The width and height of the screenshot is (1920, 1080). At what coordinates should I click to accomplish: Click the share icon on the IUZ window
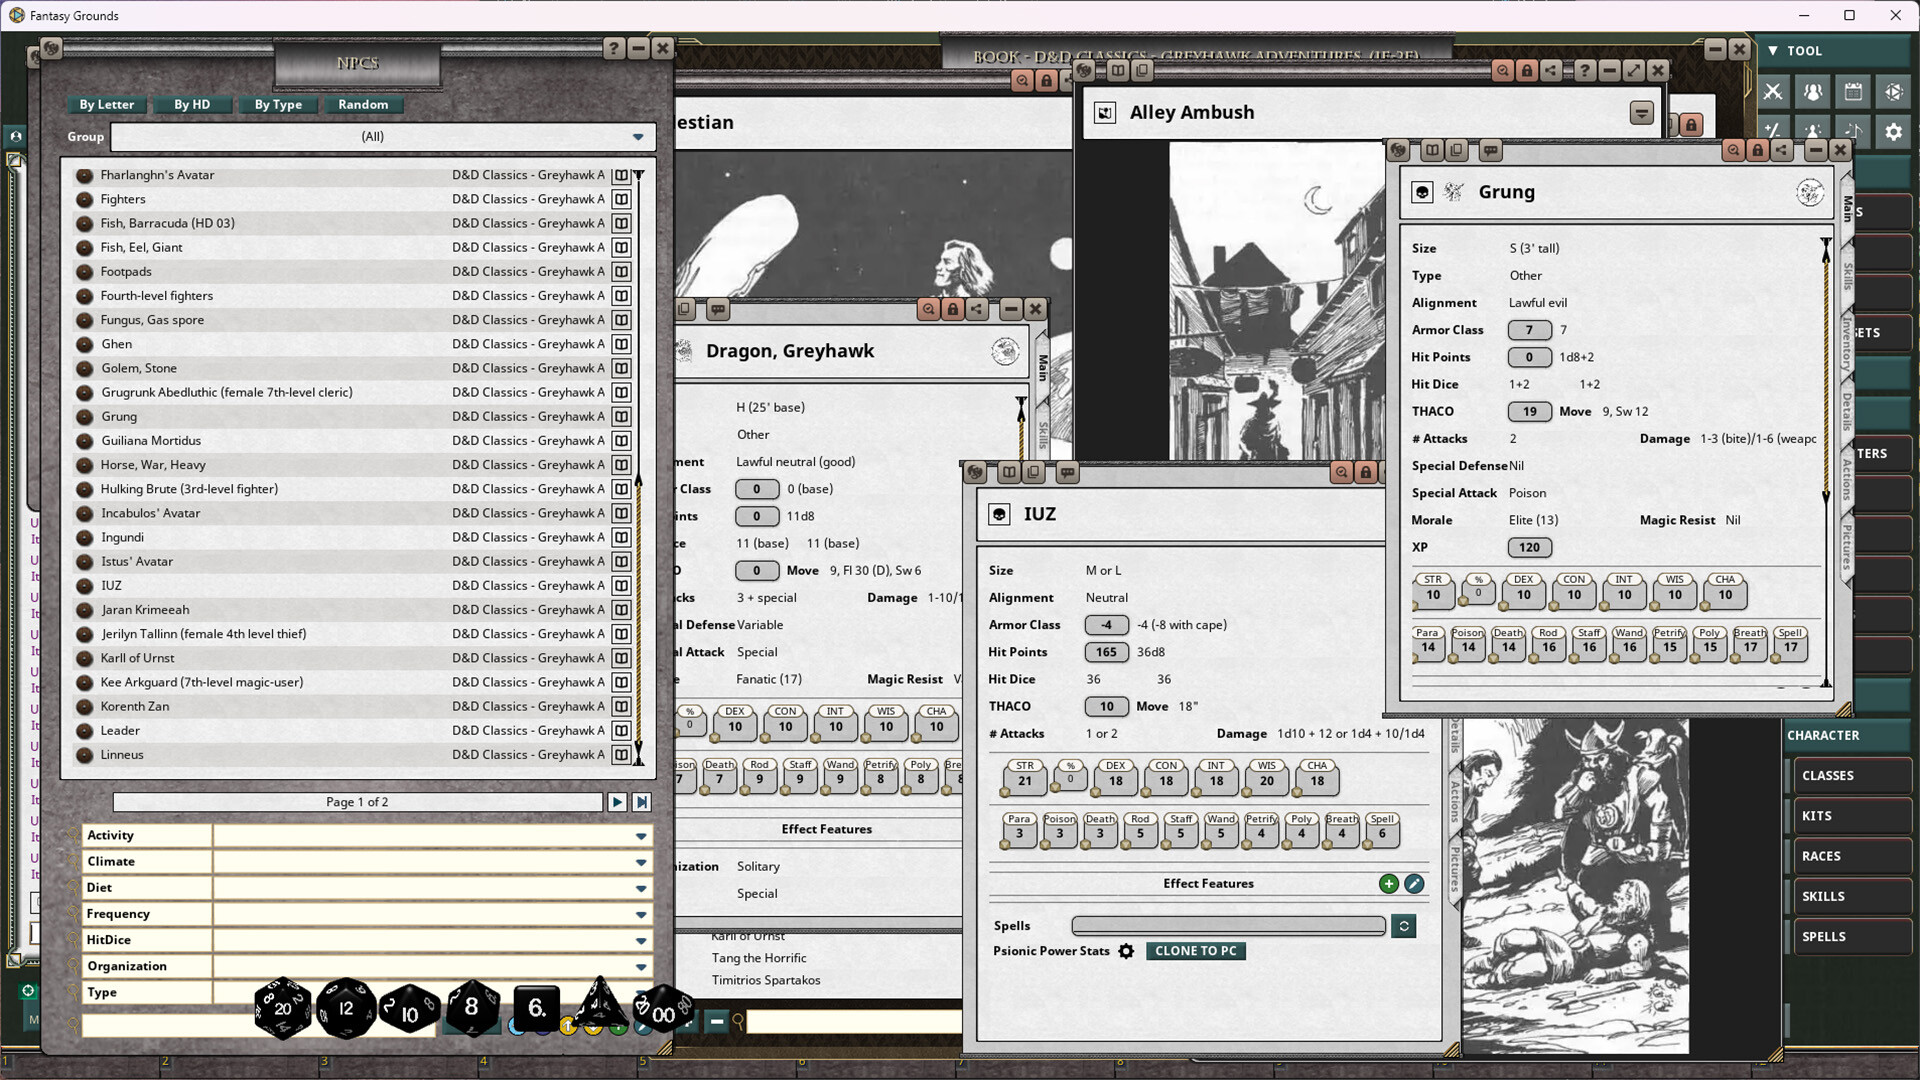click(1383, 473)
